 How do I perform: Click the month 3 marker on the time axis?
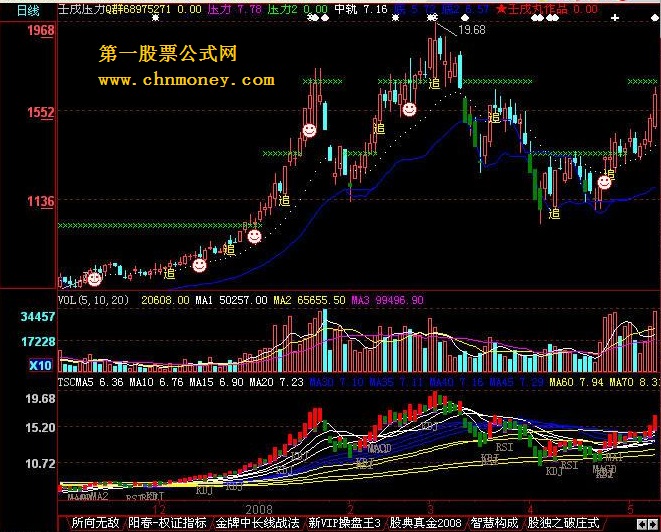[430, 508]
